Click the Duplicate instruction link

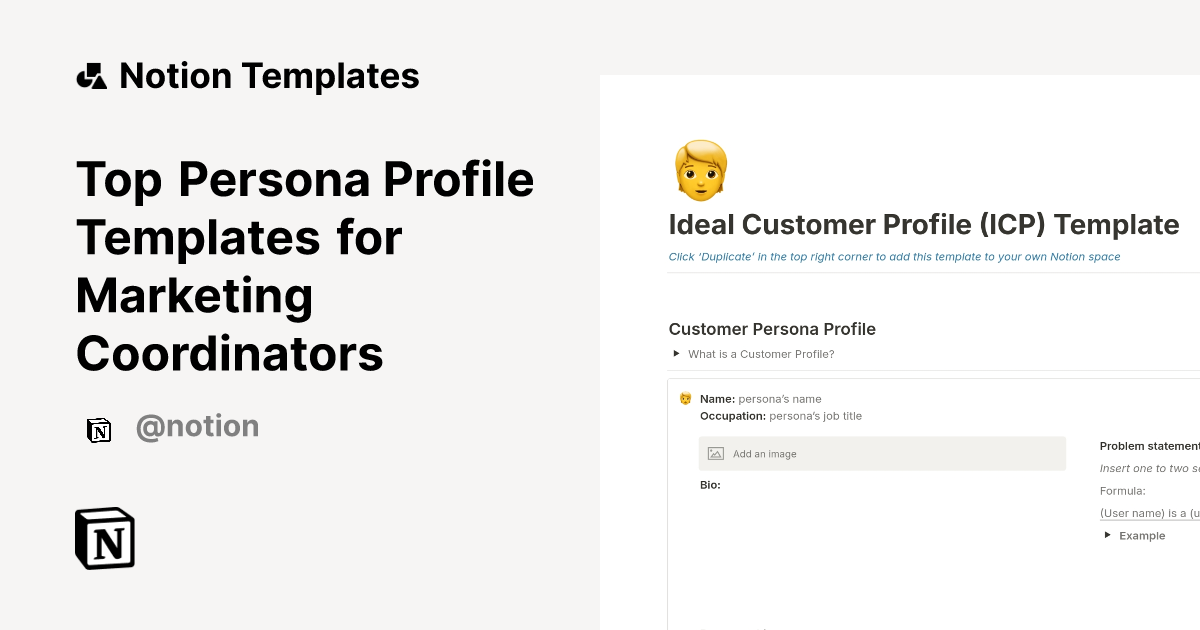click(894, 257)
